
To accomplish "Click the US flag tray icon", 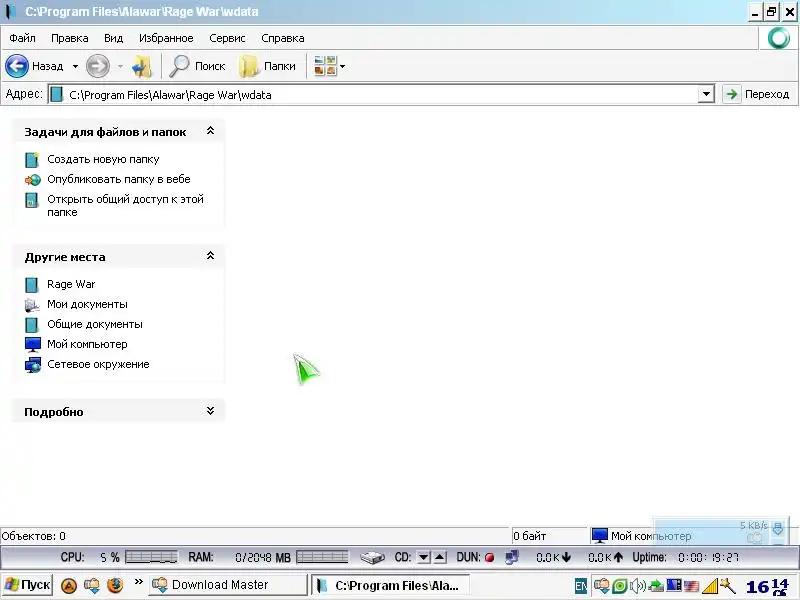I will (x=691, y=586).
